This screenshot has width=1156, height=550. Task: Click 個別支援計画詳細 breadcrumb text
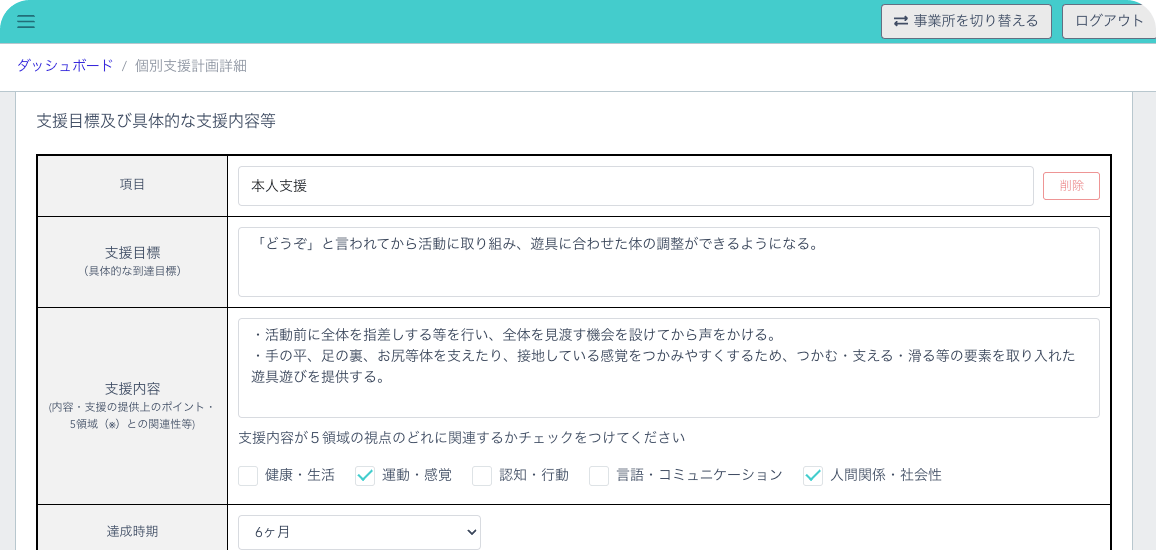click(191, 66)
